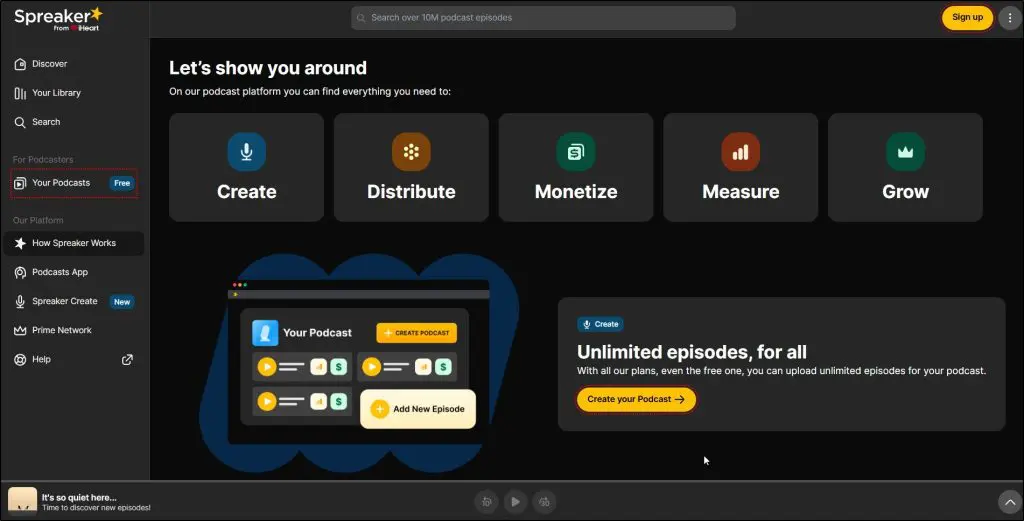Click the Create your Podcast button
Screen dimensions: 1024x521
[636, 400]
